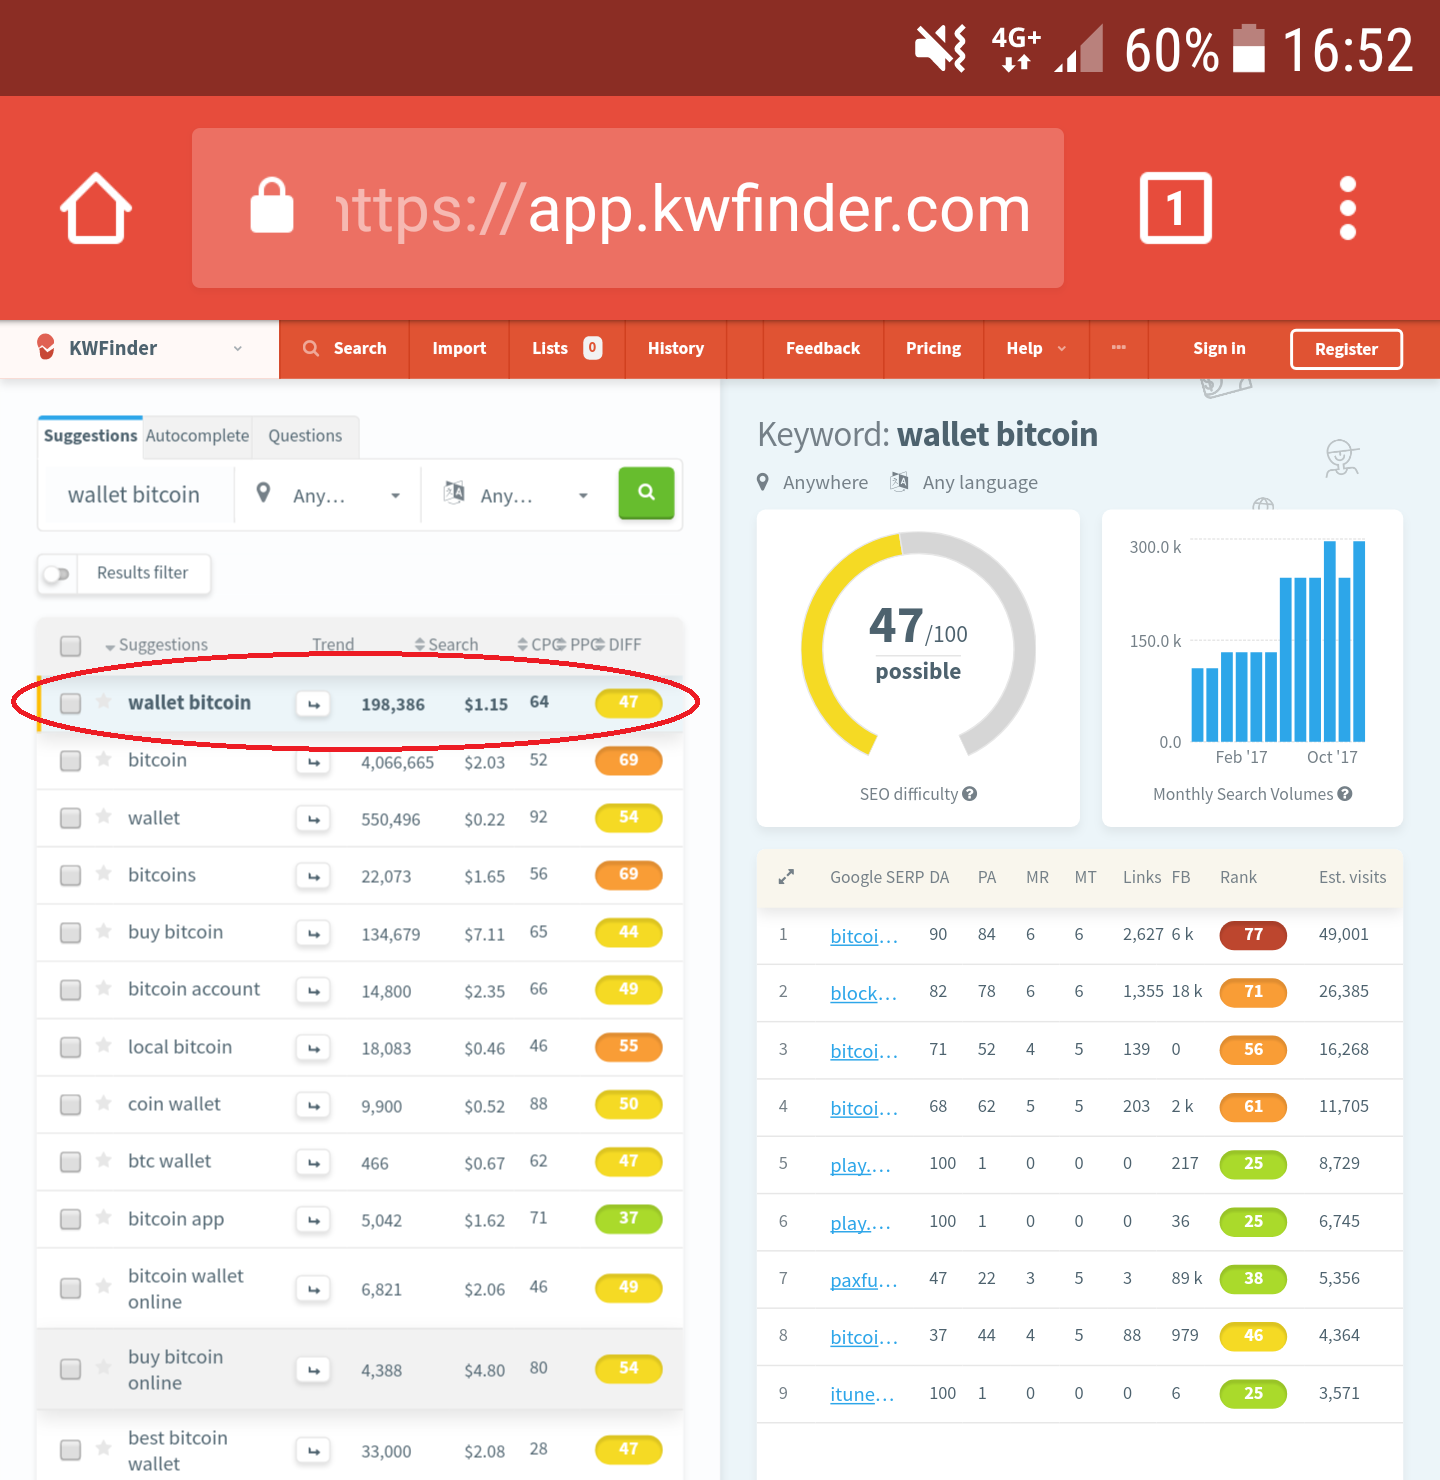Tap the browser home icon
1440x1480 pixels.
tap(96, 208)
